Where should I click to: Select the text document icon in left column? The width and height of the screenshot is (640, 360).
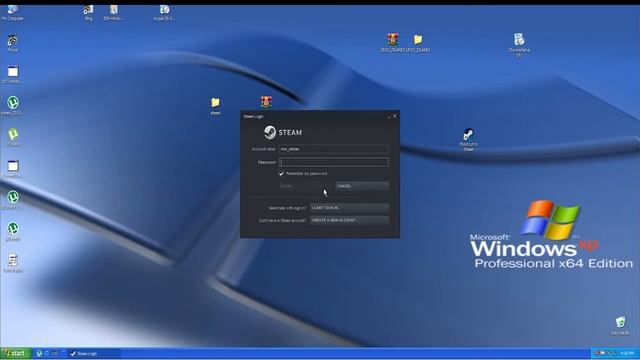tap(13, 263)
